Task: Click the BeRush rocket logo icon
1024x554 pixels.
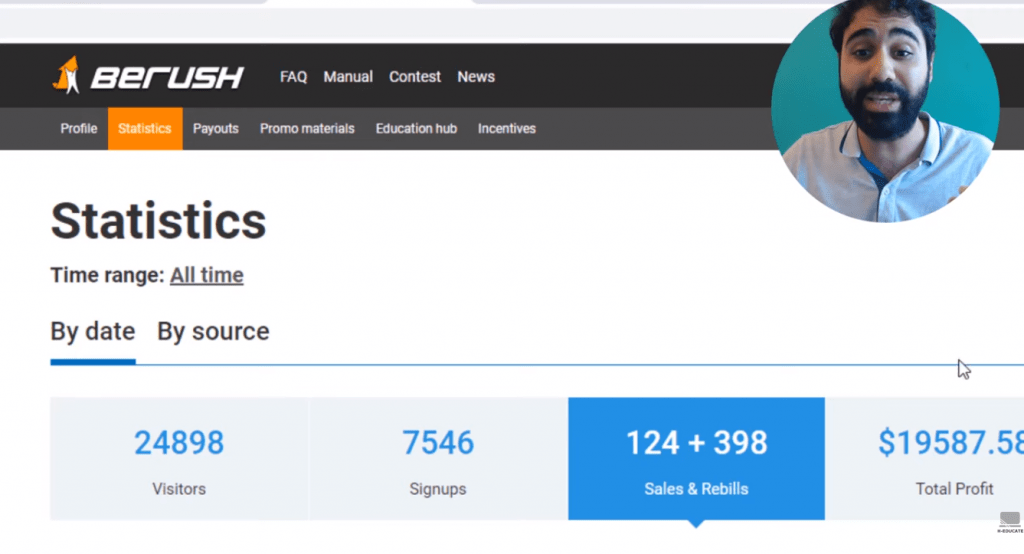Action: (x=67, y=76)
